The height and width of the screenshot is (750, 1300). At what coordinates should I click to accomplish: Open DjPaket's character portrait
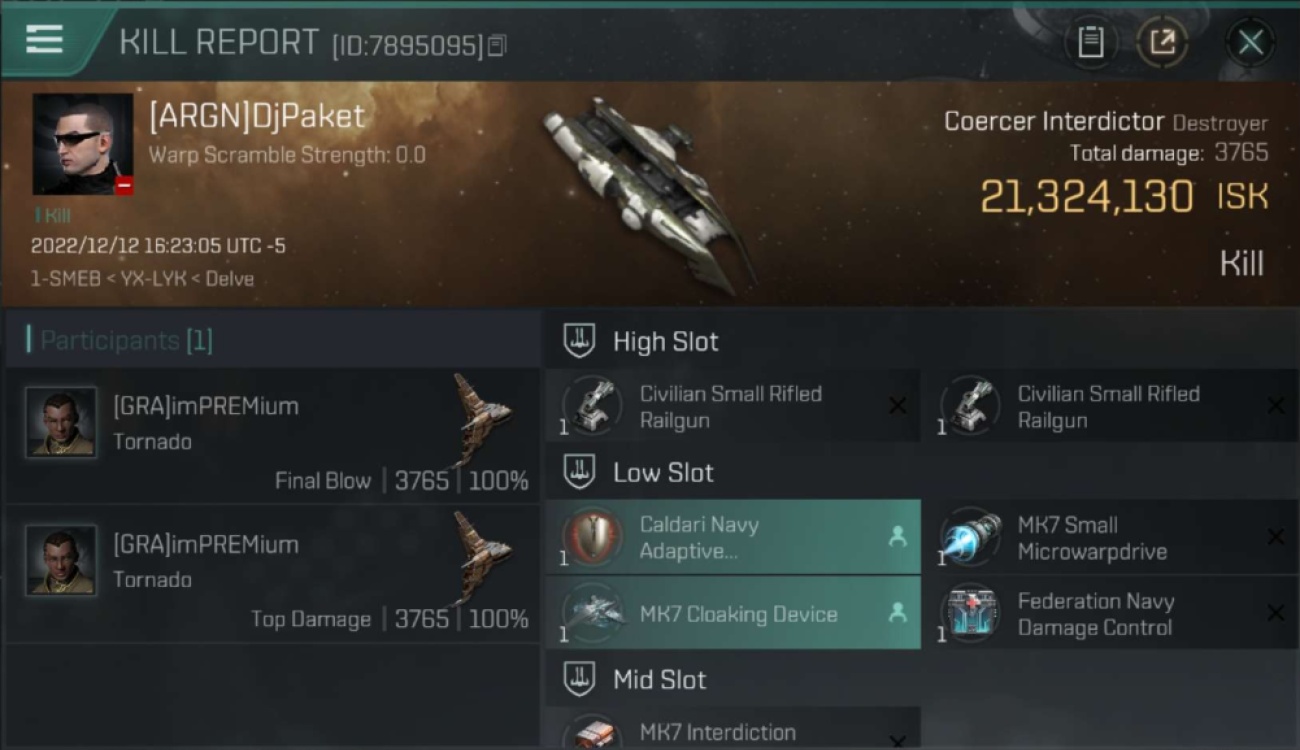83,144
